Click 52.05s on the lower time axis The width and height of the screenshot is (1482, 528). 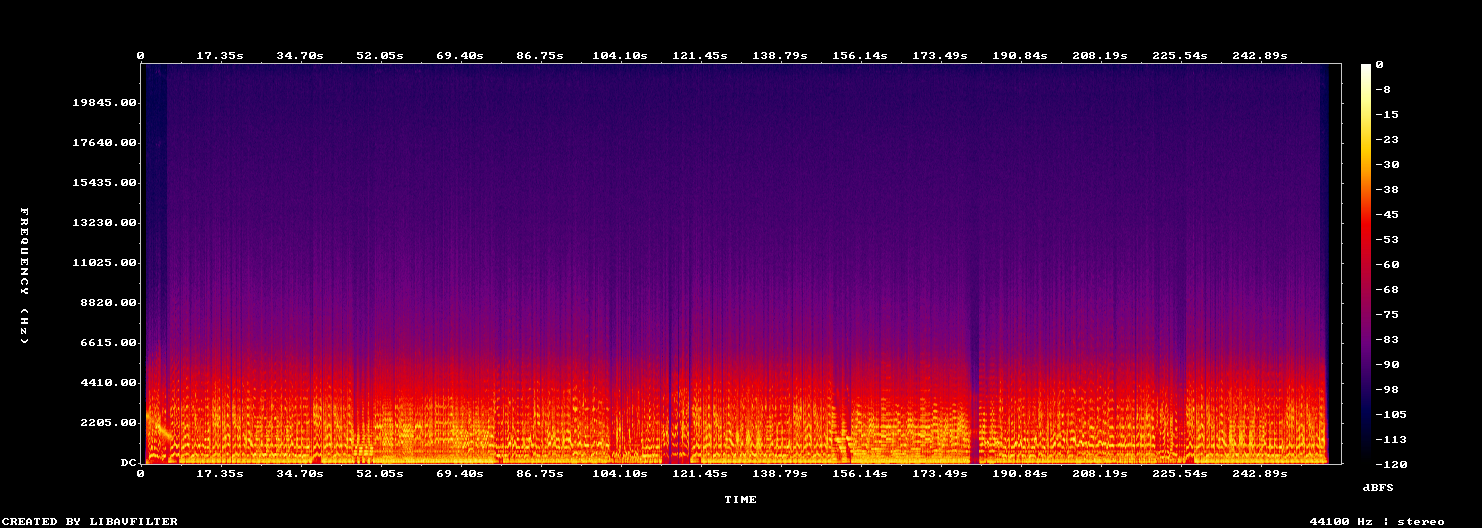[380, 473]
